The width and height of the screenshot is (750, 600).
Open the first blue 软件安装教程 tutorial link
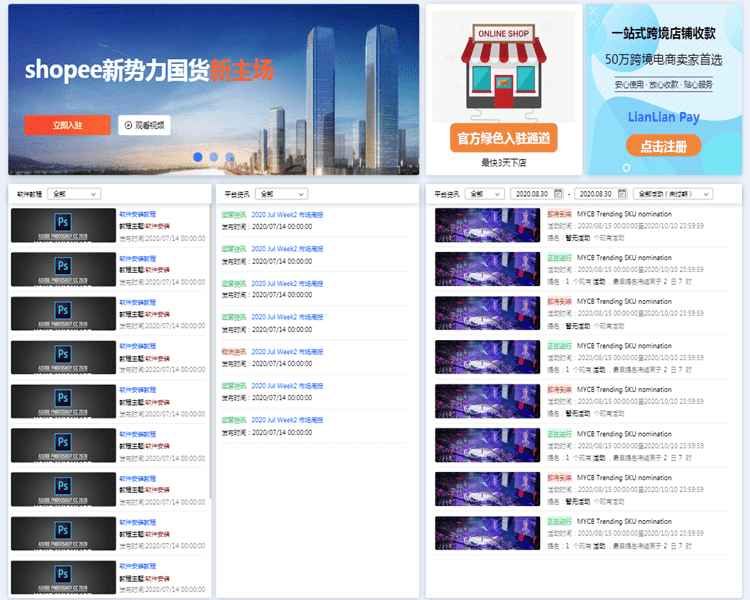138,214
